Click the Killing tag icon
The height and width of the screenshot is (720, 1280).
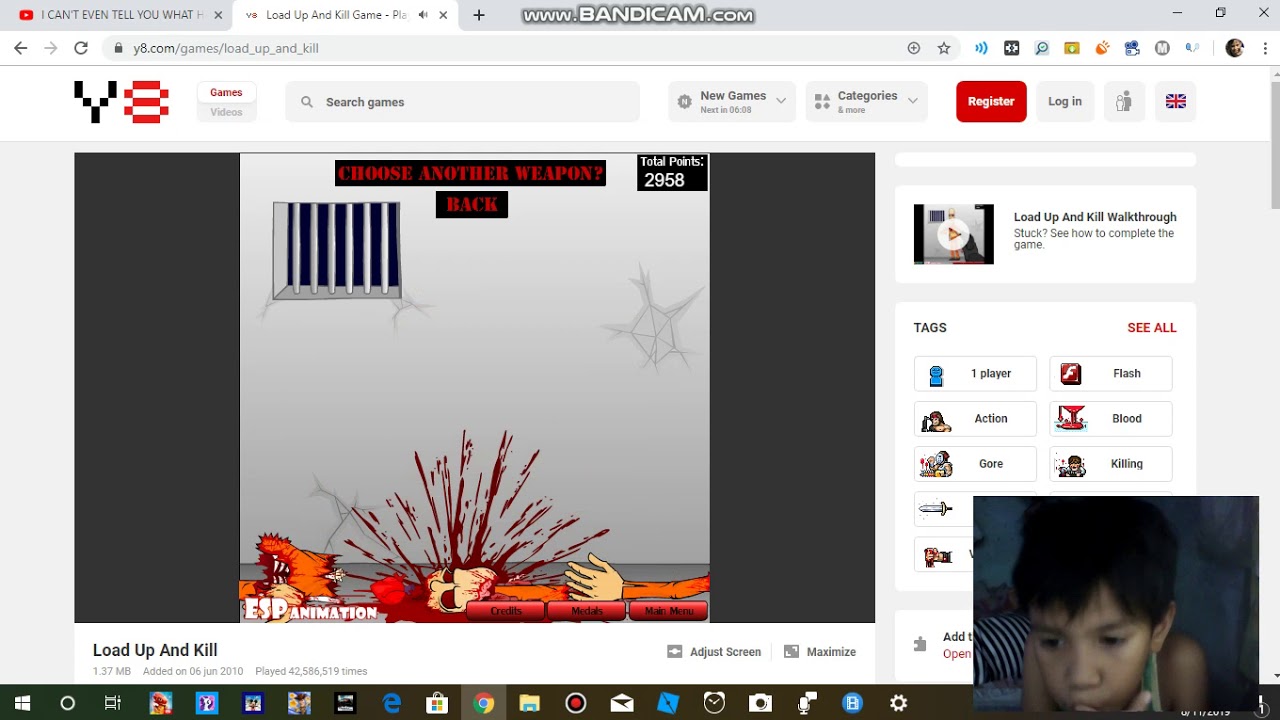[x=1071, y=464]
